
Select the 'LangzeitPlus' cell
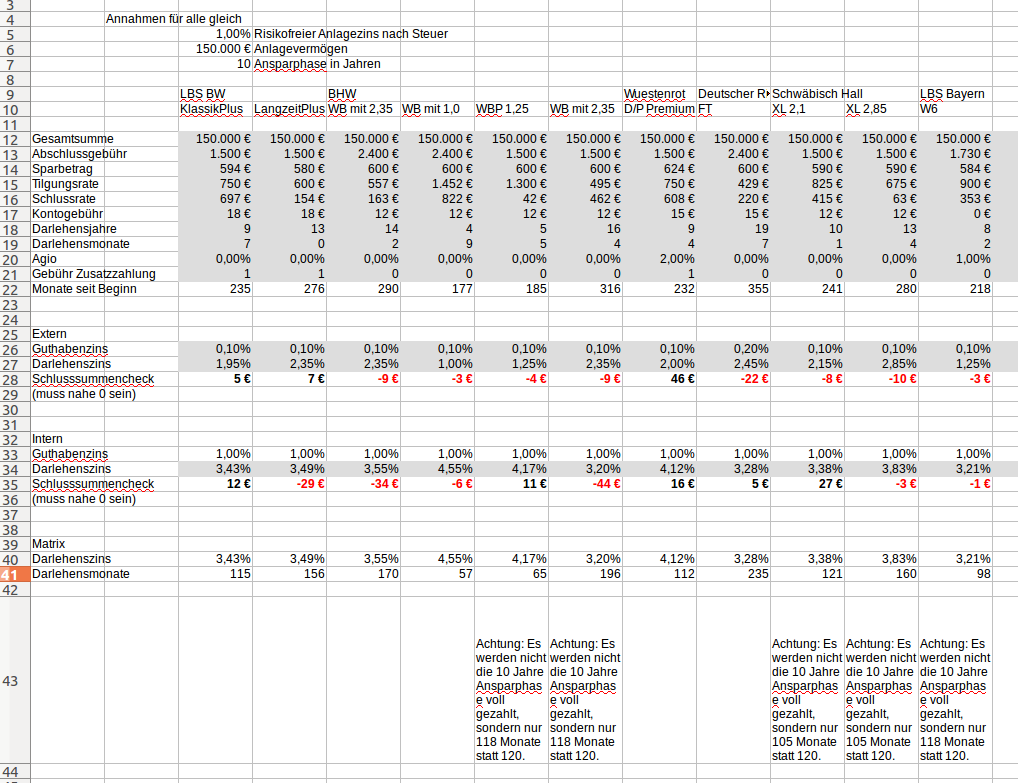pyautogui.click(x=290, y=108)
